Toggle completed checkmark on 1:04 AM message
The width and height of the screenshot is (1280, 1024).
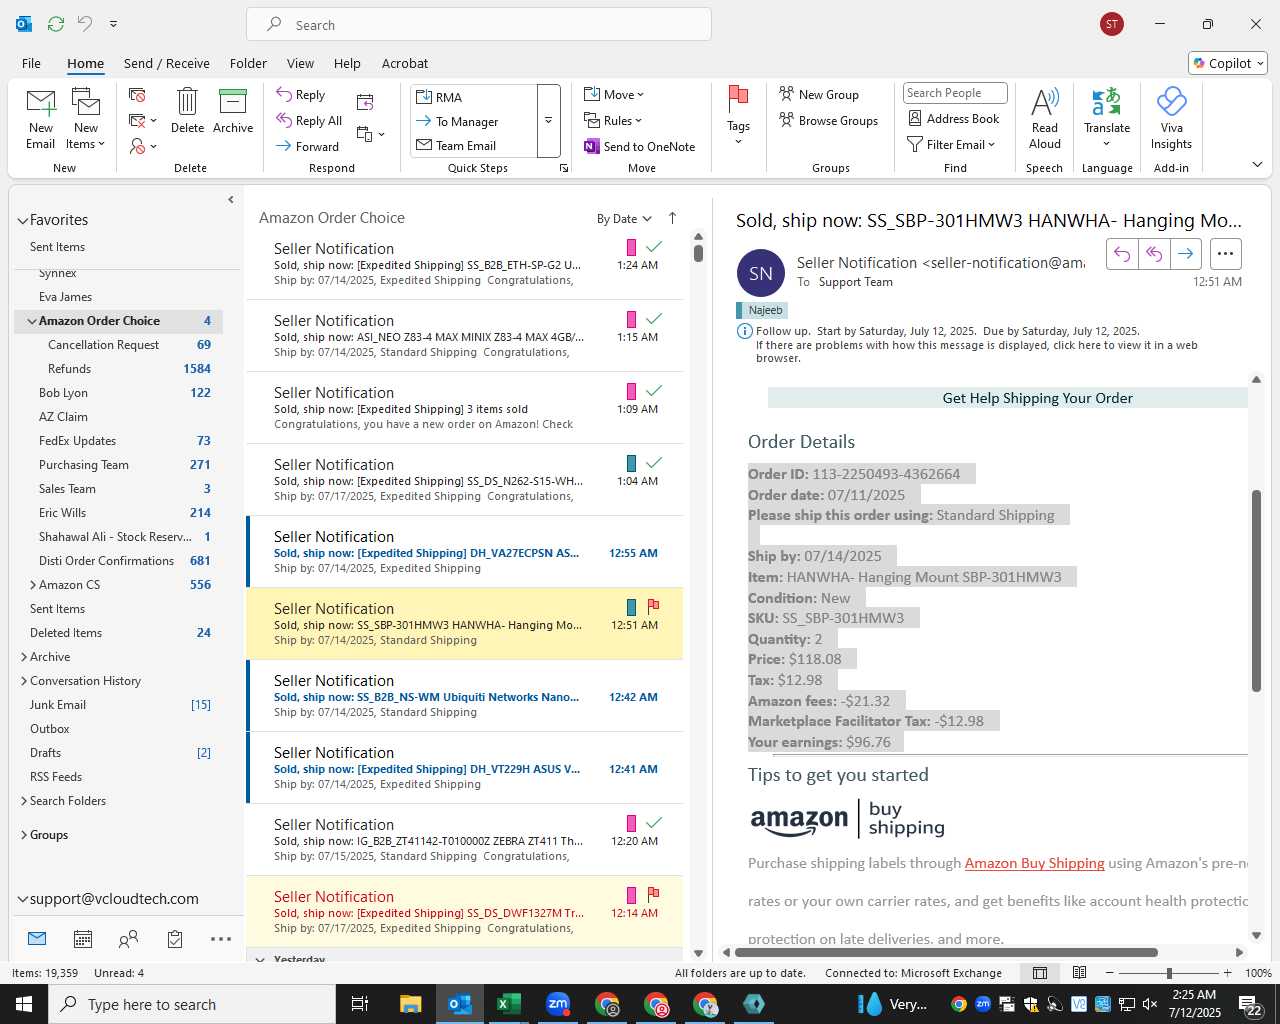click(654, 462)
